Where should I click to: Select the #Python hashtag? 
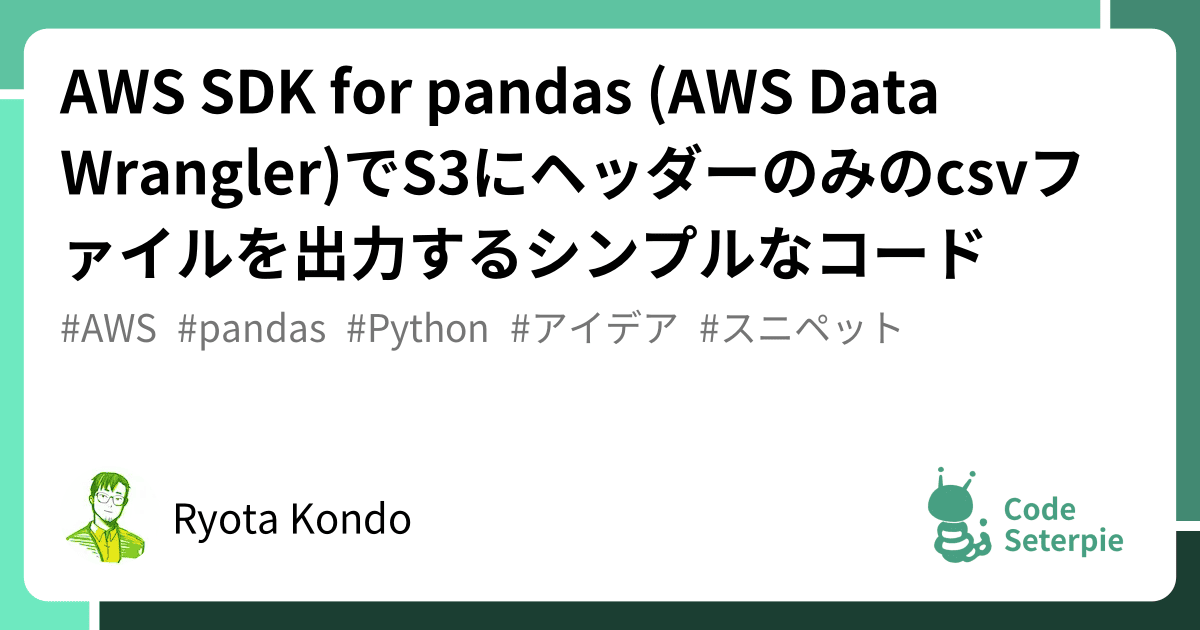(x=418, y=329)
